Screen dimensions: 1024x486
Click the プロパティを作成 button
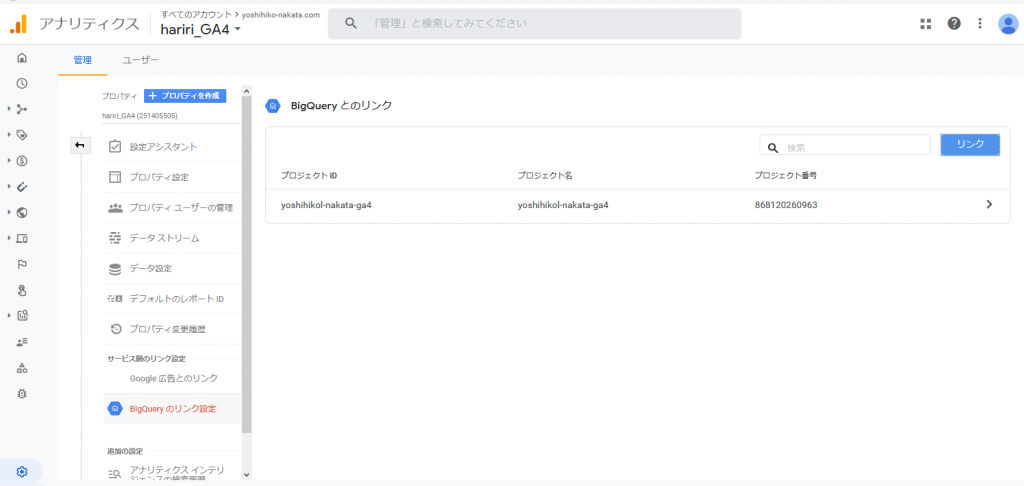point(185,96)
